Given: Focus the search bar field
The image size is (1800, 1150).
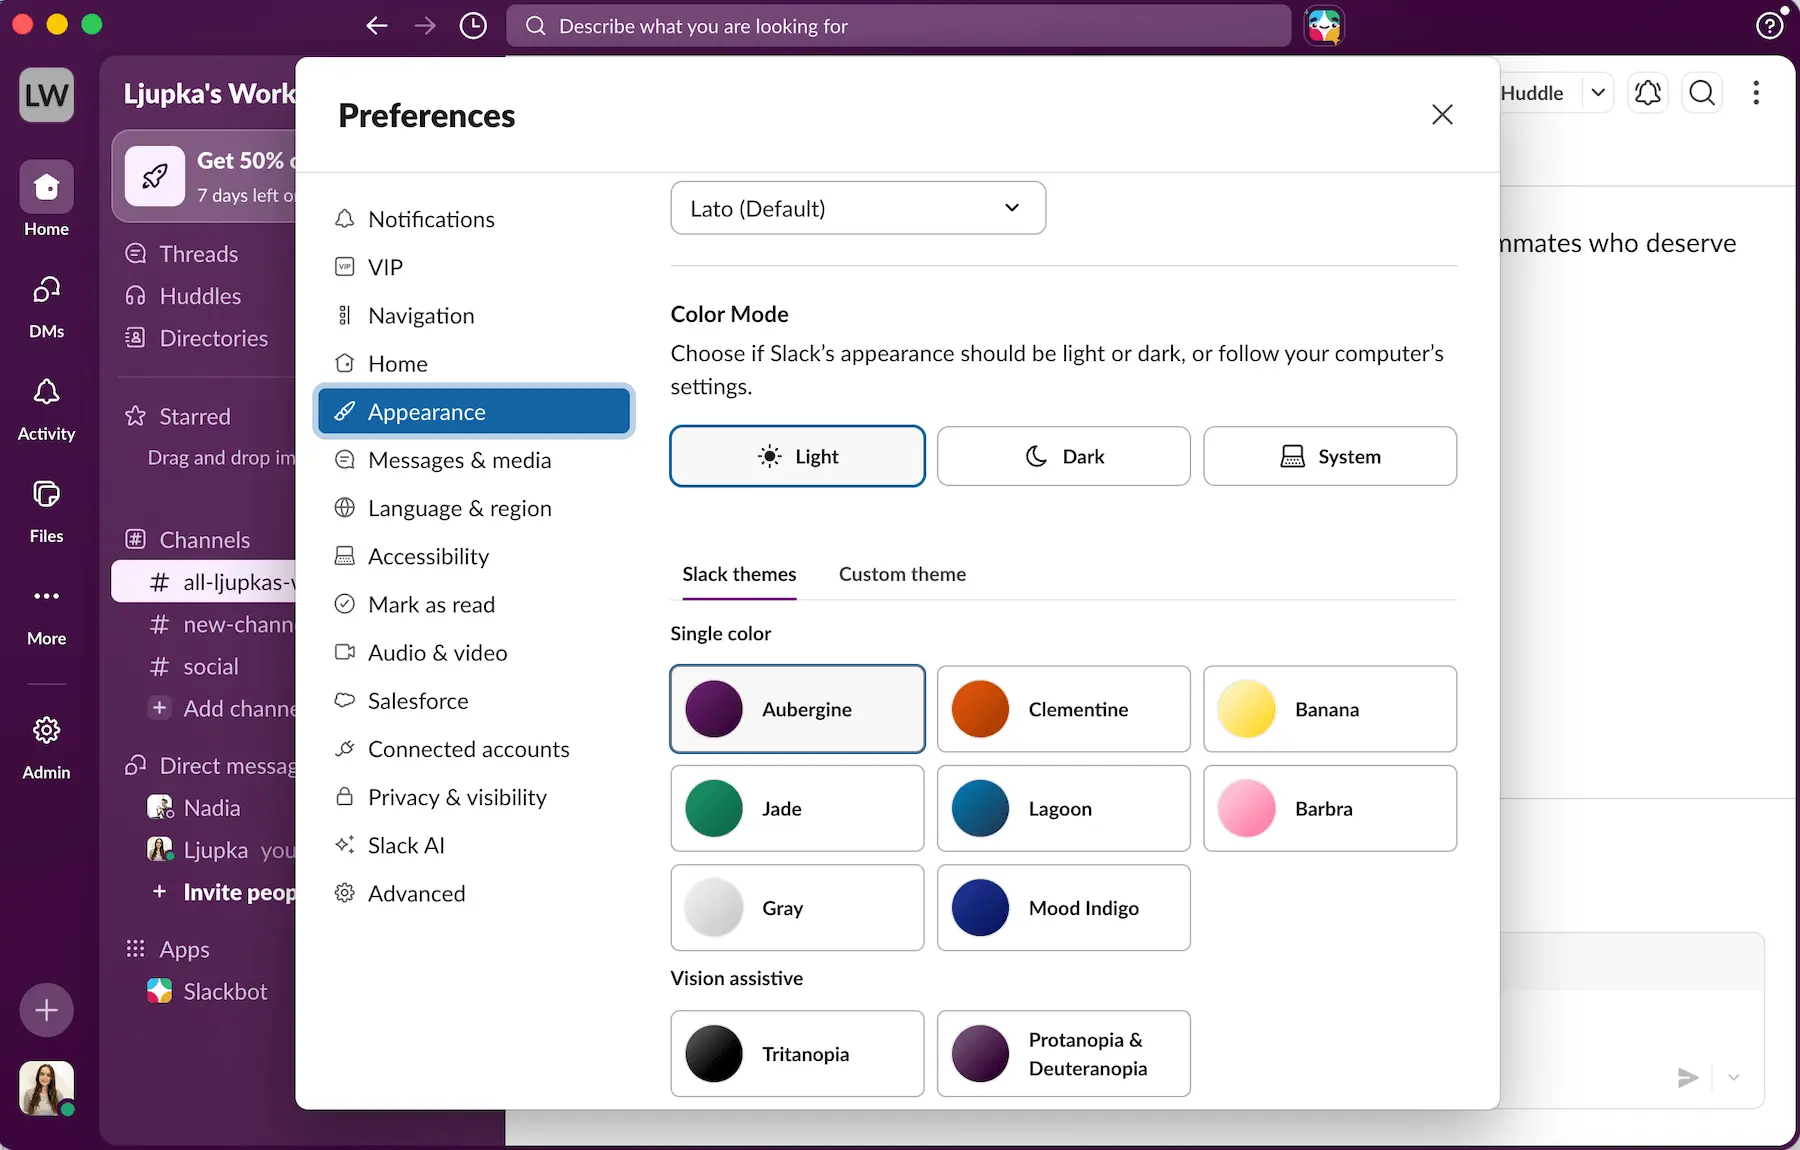Looking at the screenshot, I should pyautogui.click(x=898, y=26).
